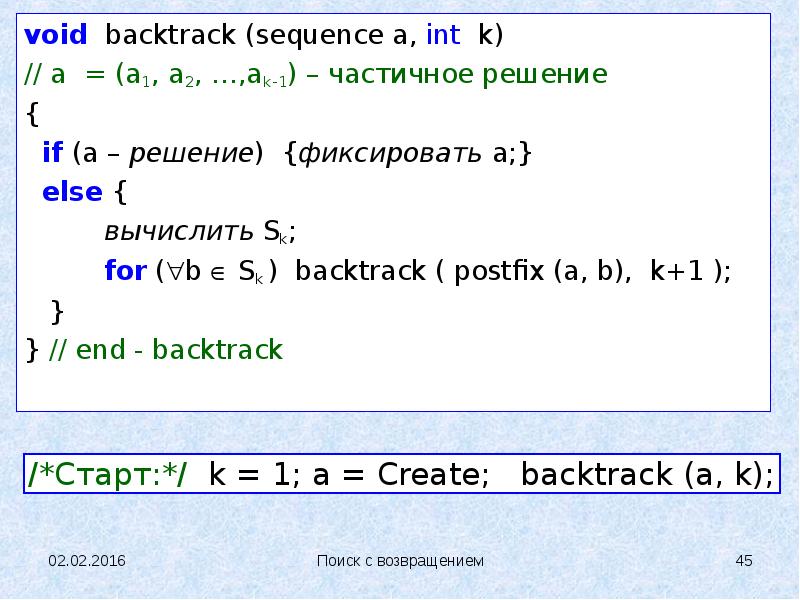This screenshot has width=800, height=600.
Task: Click the "else" keyword
Action: (72, 192)
